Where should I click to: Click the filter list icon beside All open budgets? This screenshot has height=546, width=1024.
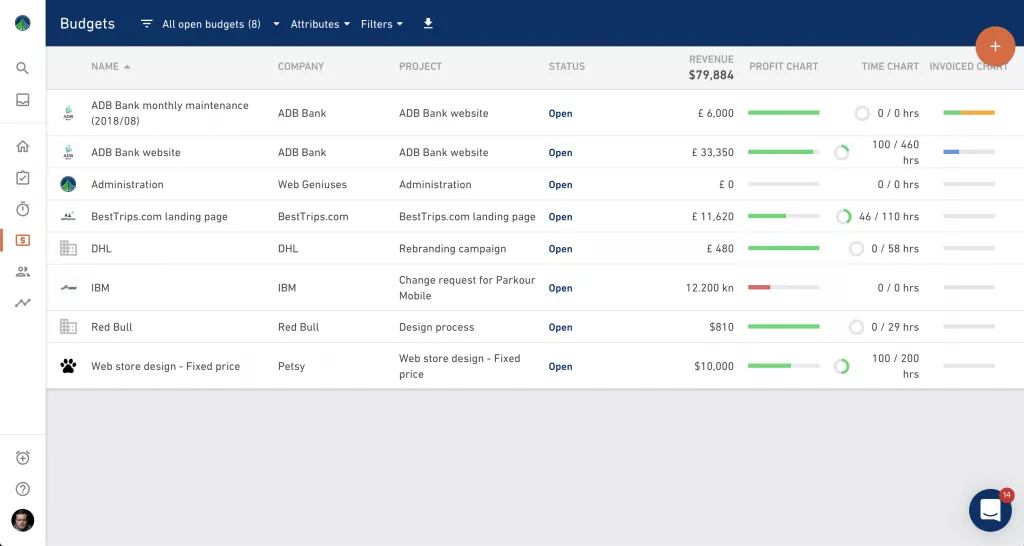pyautogui.click(x=146, y=24)
